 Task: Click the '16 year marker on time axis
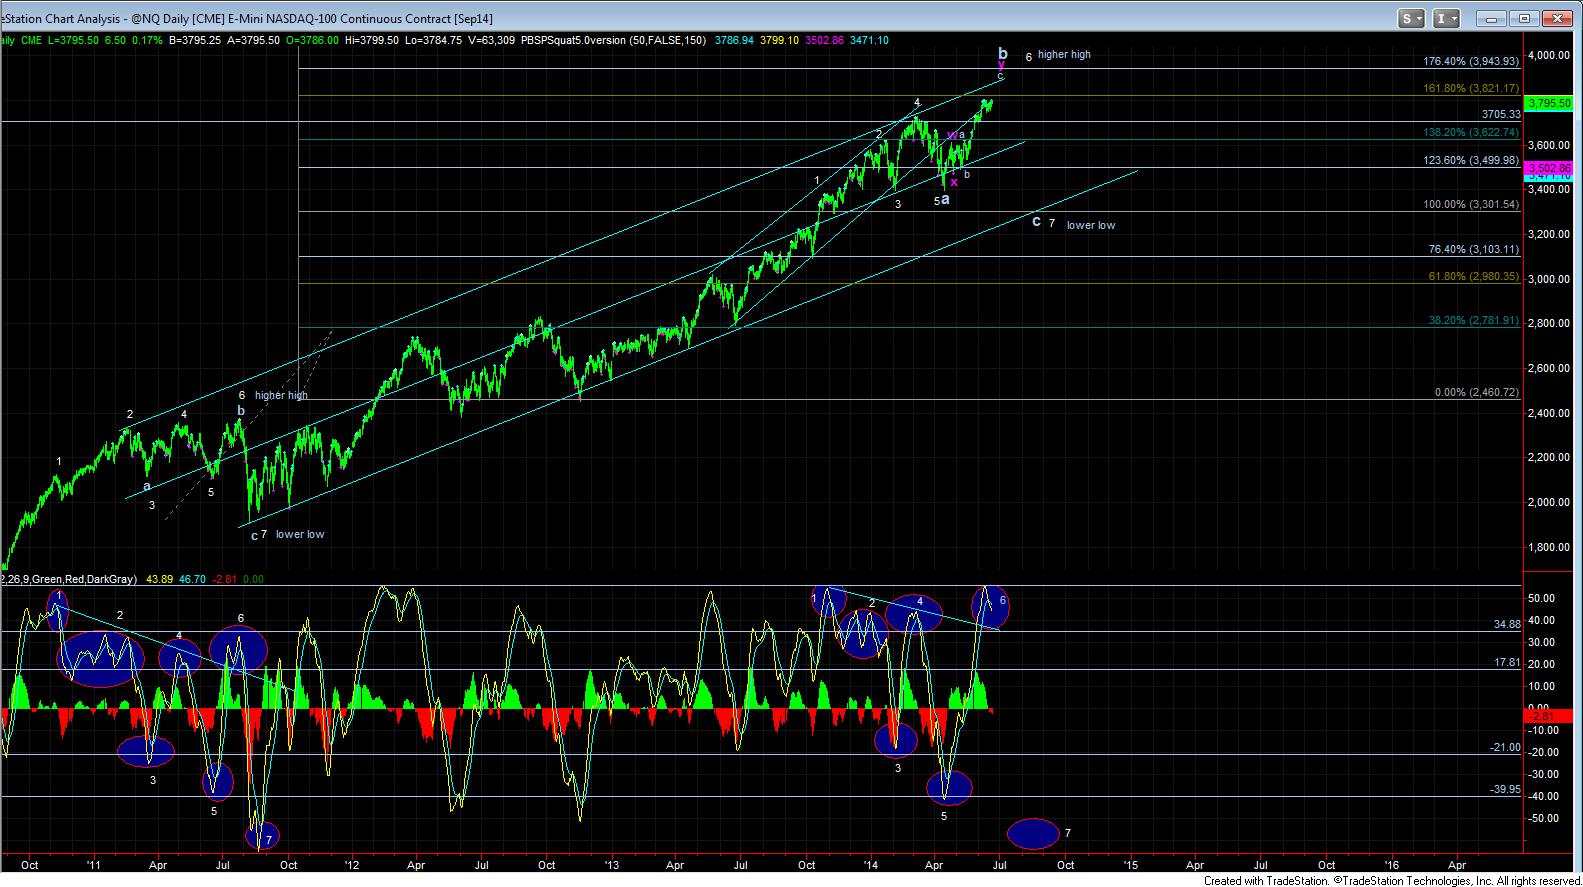1391,864
